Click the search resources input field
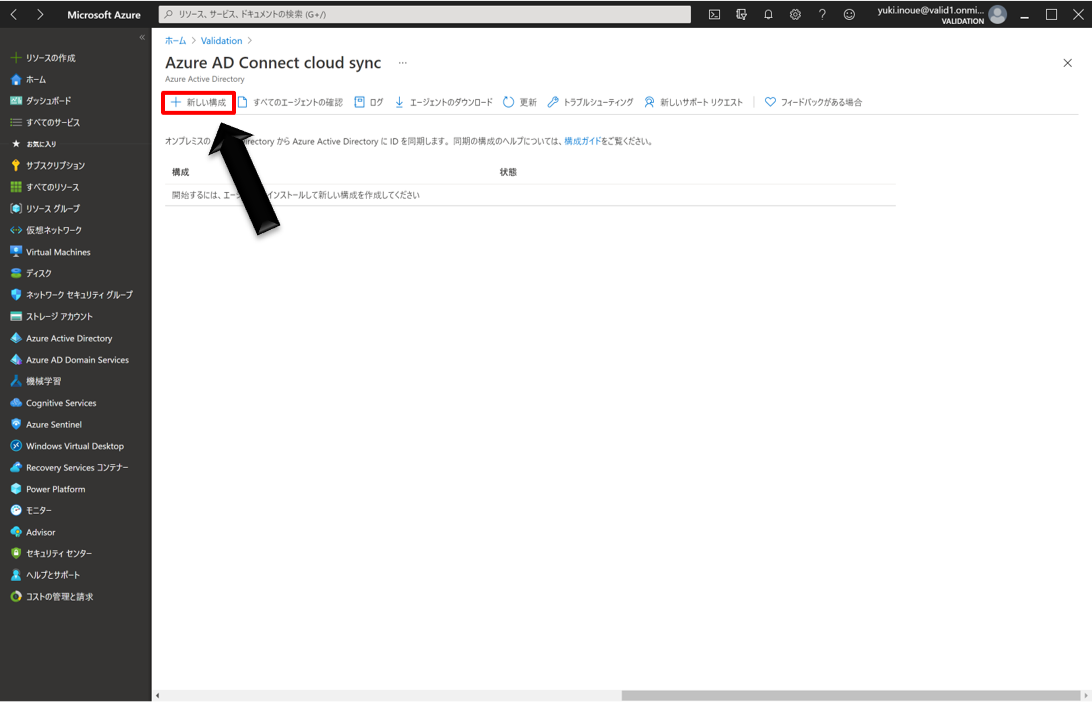Image resolution: width=1092 pixels, height=702 pixels. click(x=425, y=15)
